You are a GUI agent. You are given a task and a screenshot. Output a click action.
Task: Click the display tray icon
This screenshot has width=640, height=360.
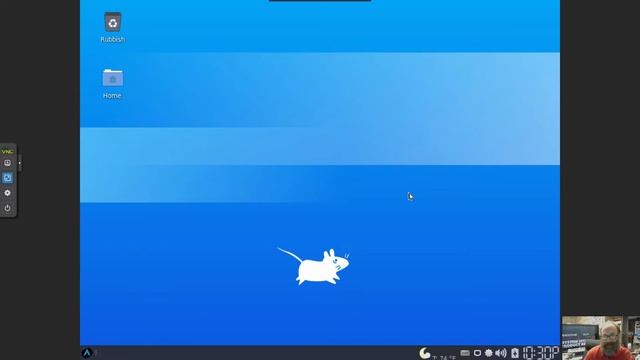pyautogui.click(x=477, y=353)
